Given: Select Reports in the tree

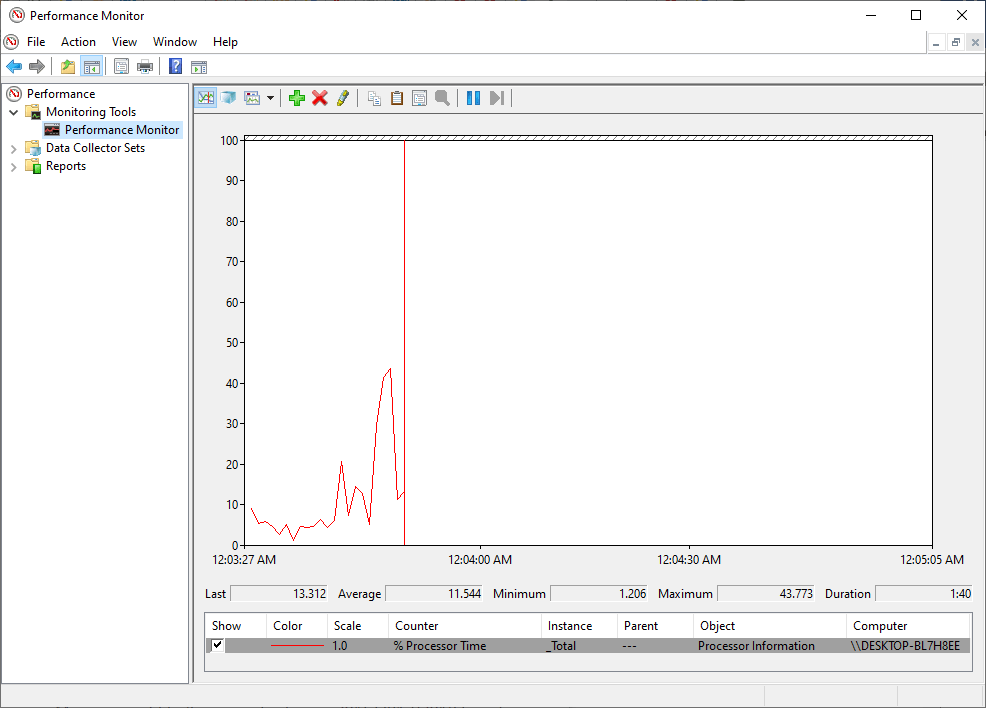Looking at the screenshot, I should (65, 166).
